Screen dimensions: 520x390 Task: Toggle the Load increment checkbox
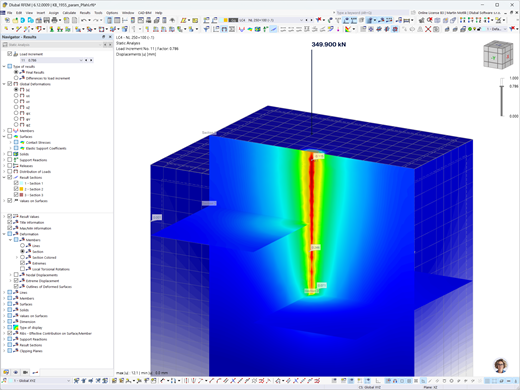(x=10, y=54)
